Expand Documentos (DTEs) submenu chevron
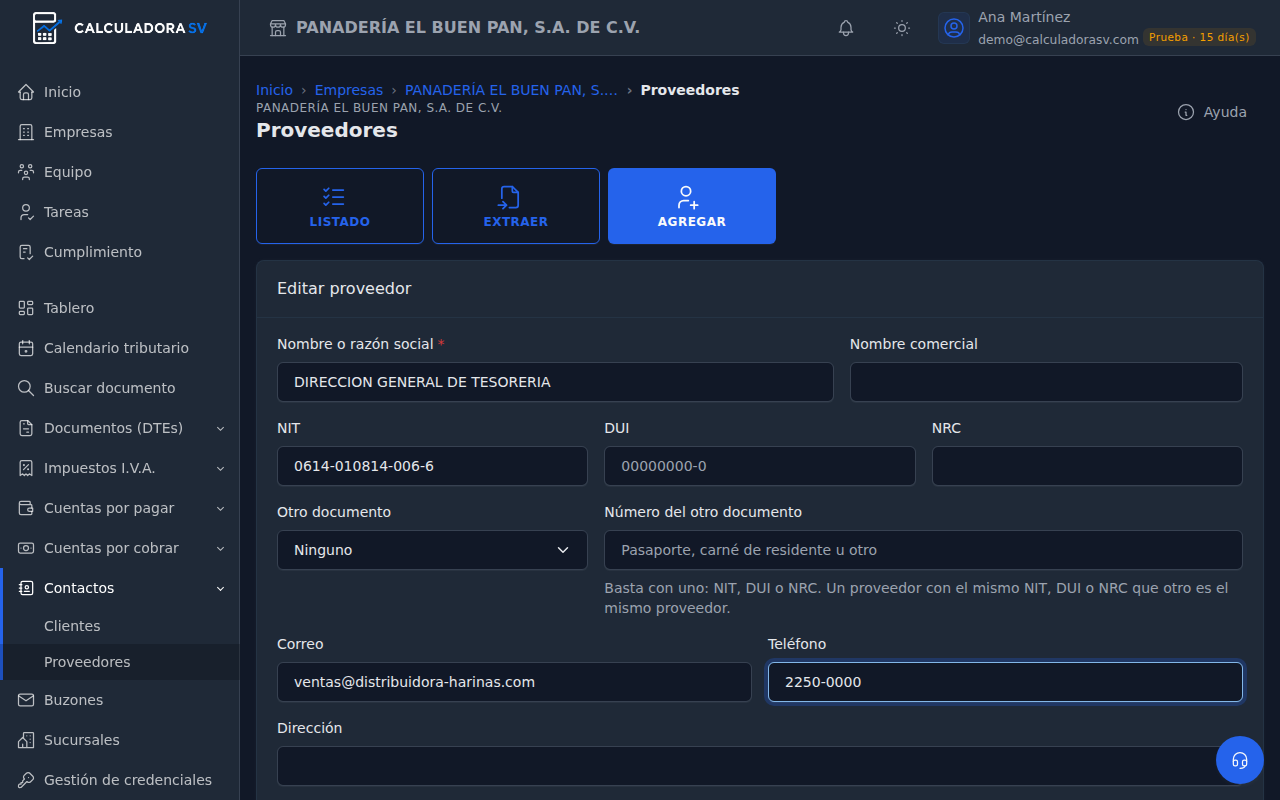Image resolution: width=1280 pixels, height=800 pixels. [x=221, y=428]
